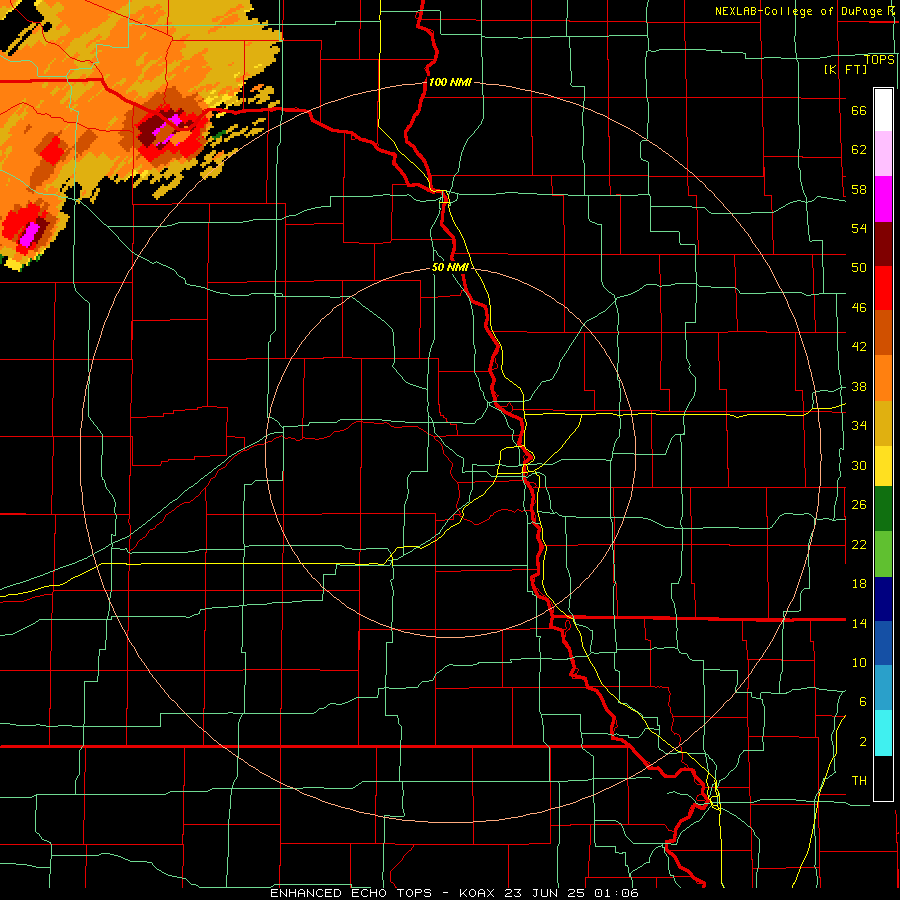Click the white 66 kft legend swatch
Screen dimensions: 900x900
[x=883, y=110]
